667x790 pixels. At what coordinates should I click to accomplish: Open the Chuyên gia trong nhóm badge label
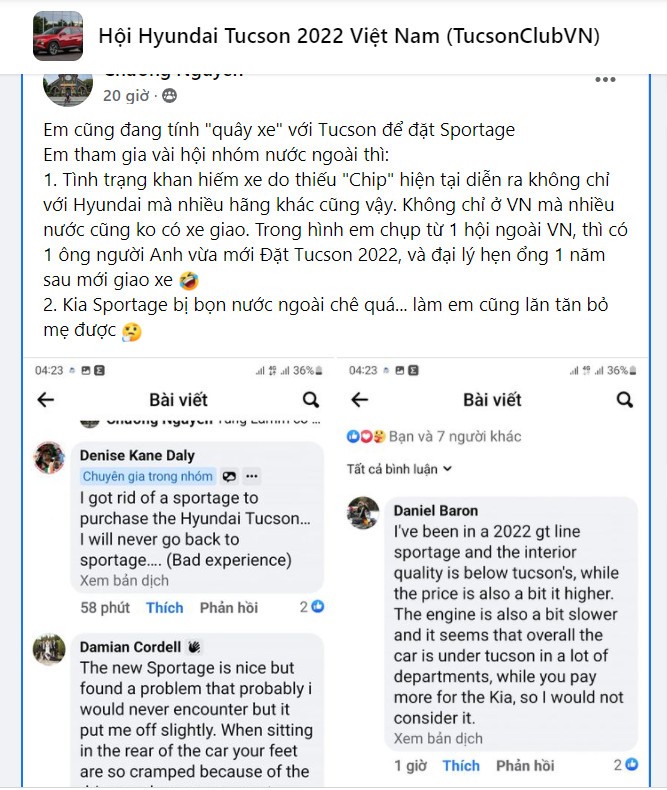coord(148,476)
